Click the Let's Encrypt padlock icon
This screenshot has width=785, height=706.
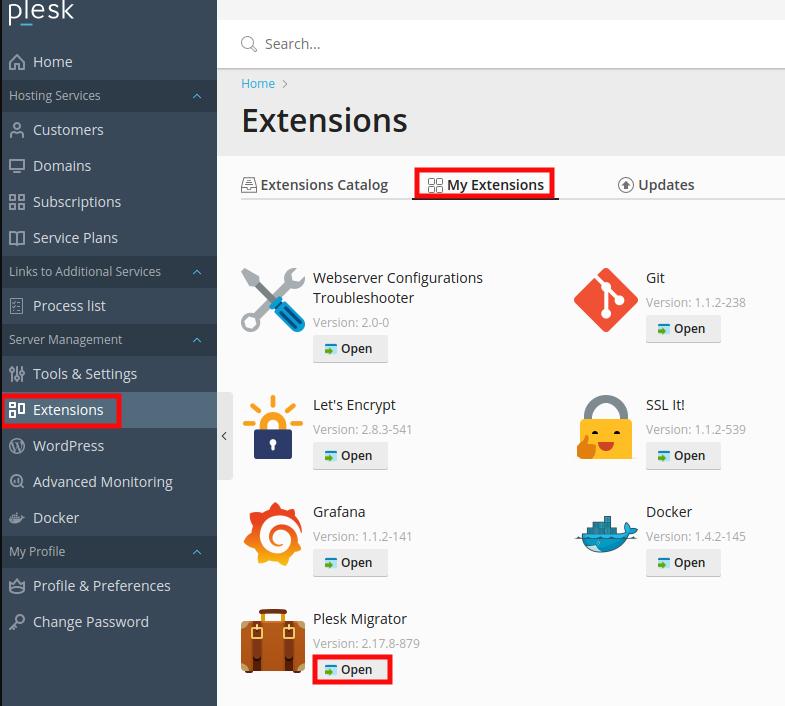pyautogui.click(x=272, y=427)
